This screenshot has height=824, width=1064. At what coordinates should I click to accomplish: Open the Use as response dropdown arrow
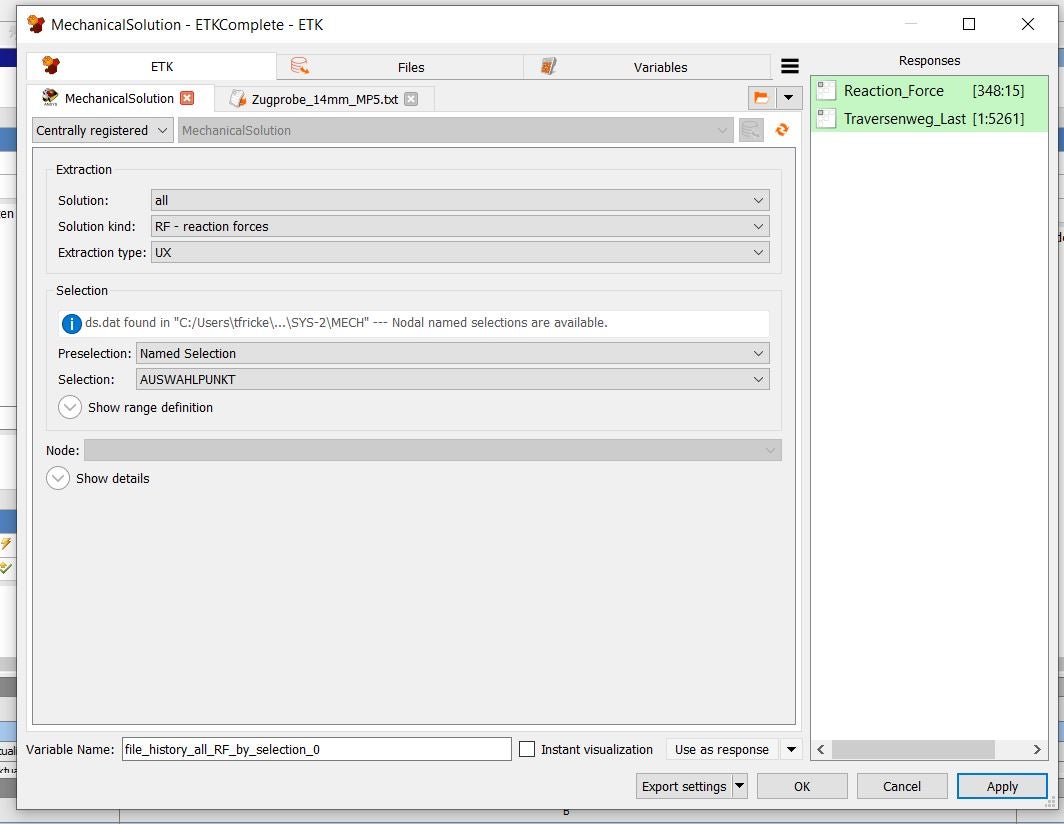(791, 749)
